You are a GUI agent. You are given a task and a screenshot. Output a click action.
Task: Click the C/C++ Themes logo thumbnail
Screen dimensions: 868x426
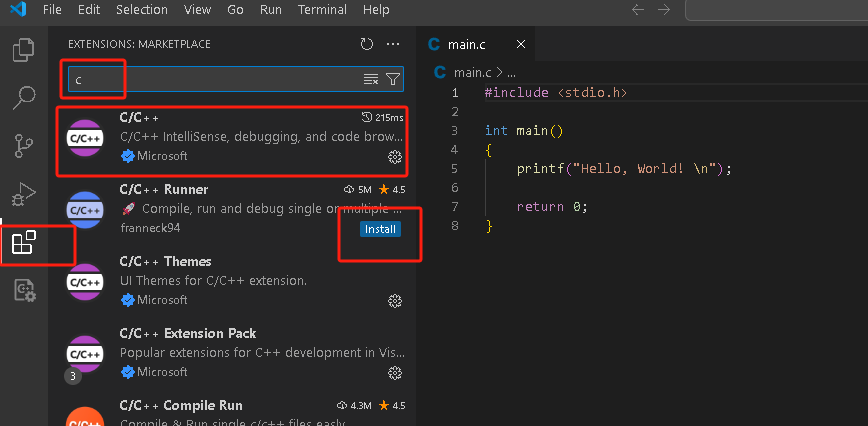tap(85, 282)
